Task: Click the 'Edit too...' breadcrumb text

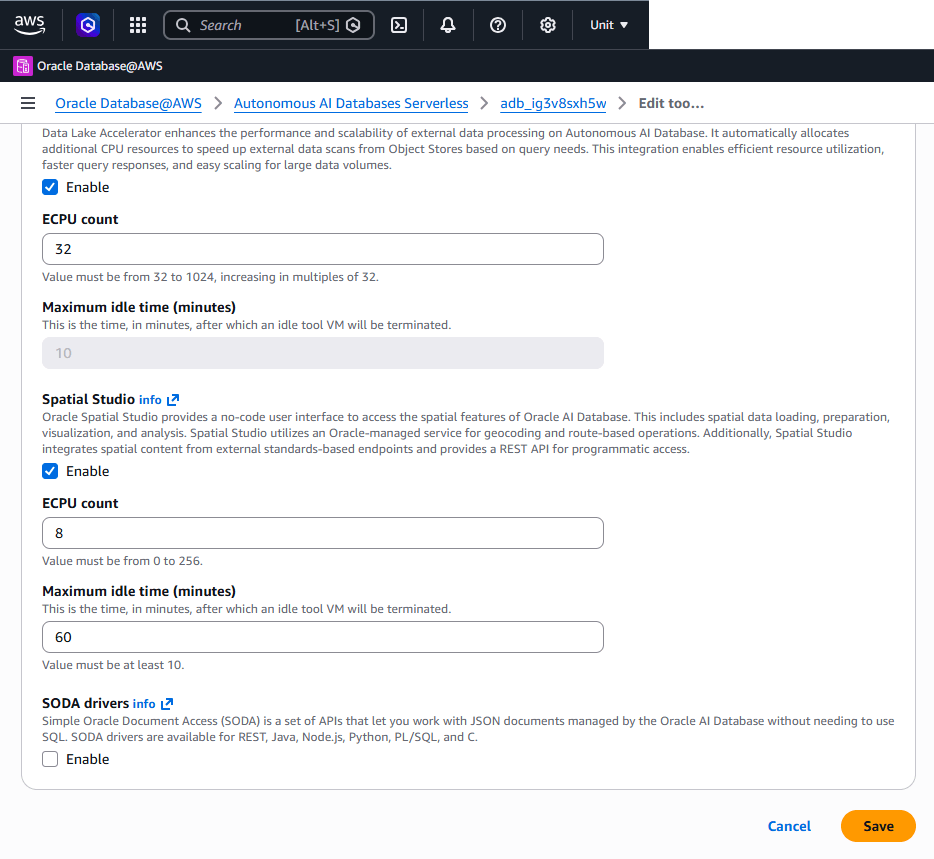Action: (671, 104)
